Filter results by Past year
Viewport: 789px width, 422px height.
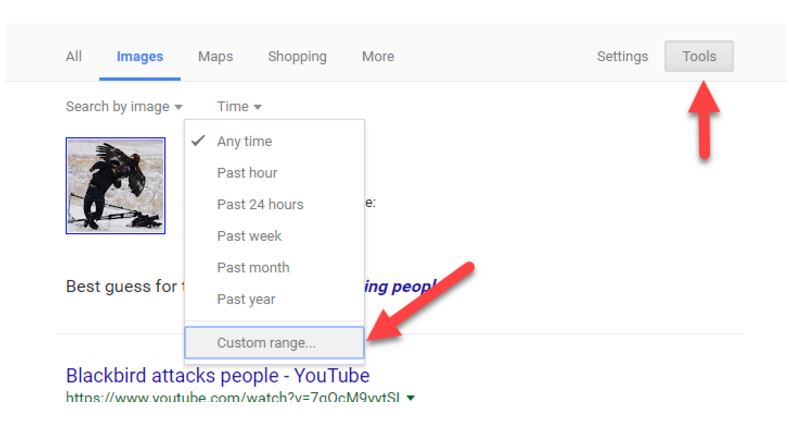click(246, 299)
